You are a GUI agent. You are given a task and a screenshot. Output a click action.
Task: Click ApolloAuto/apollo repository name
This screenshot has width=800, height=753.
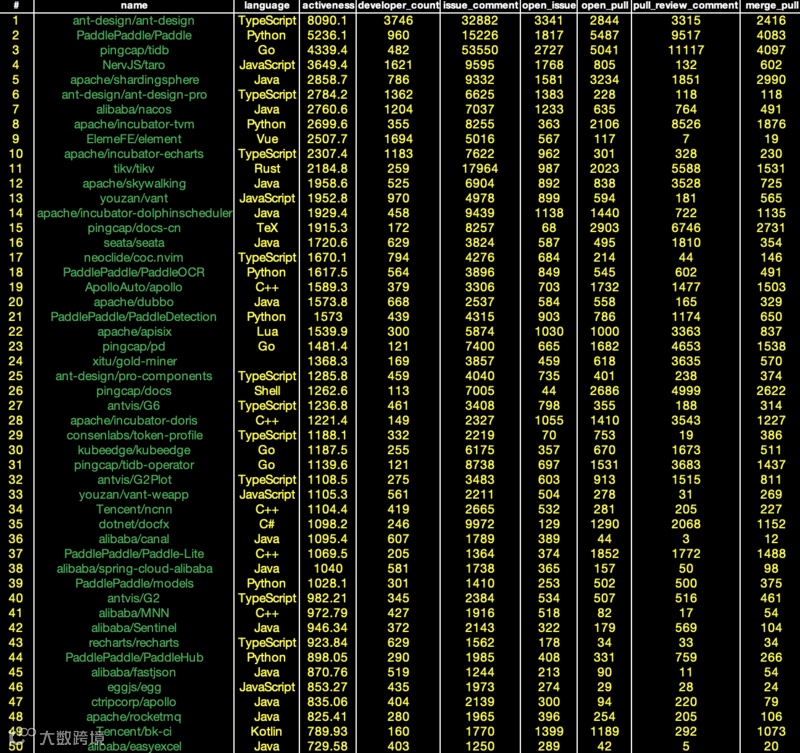coord(134,287)
